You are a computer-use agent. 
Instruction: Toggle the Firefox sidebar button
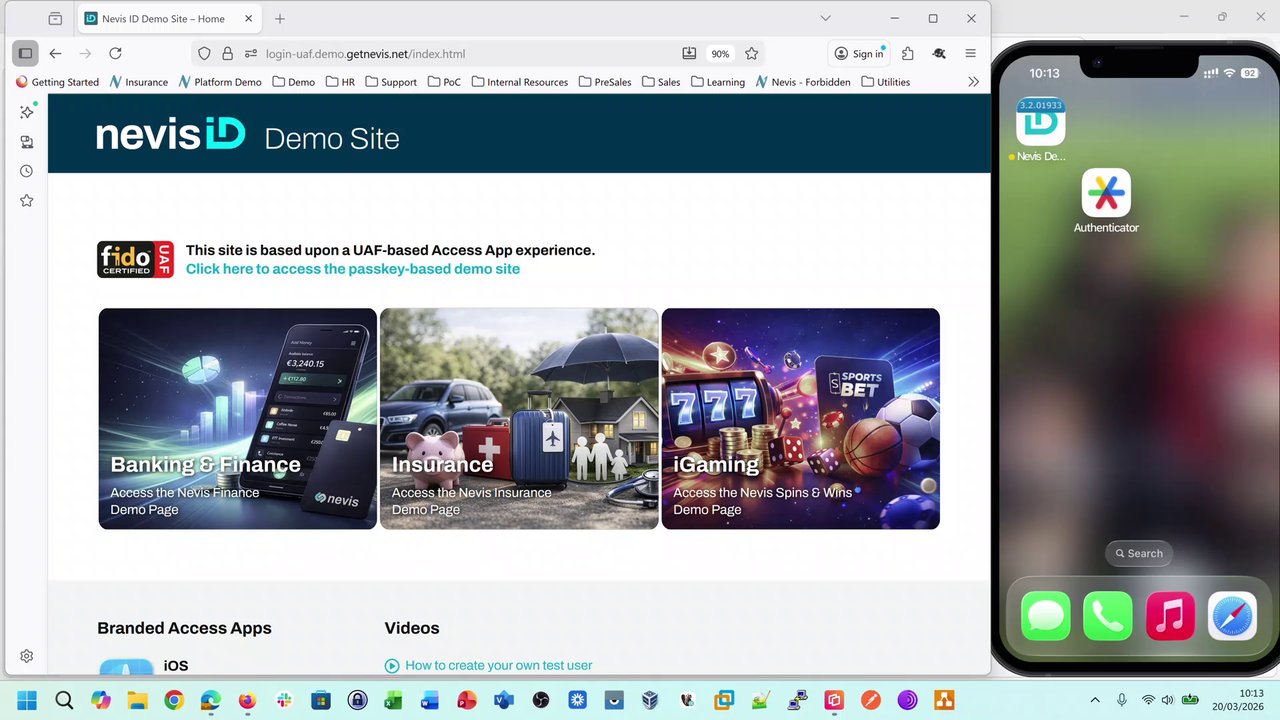click(25, 54)
